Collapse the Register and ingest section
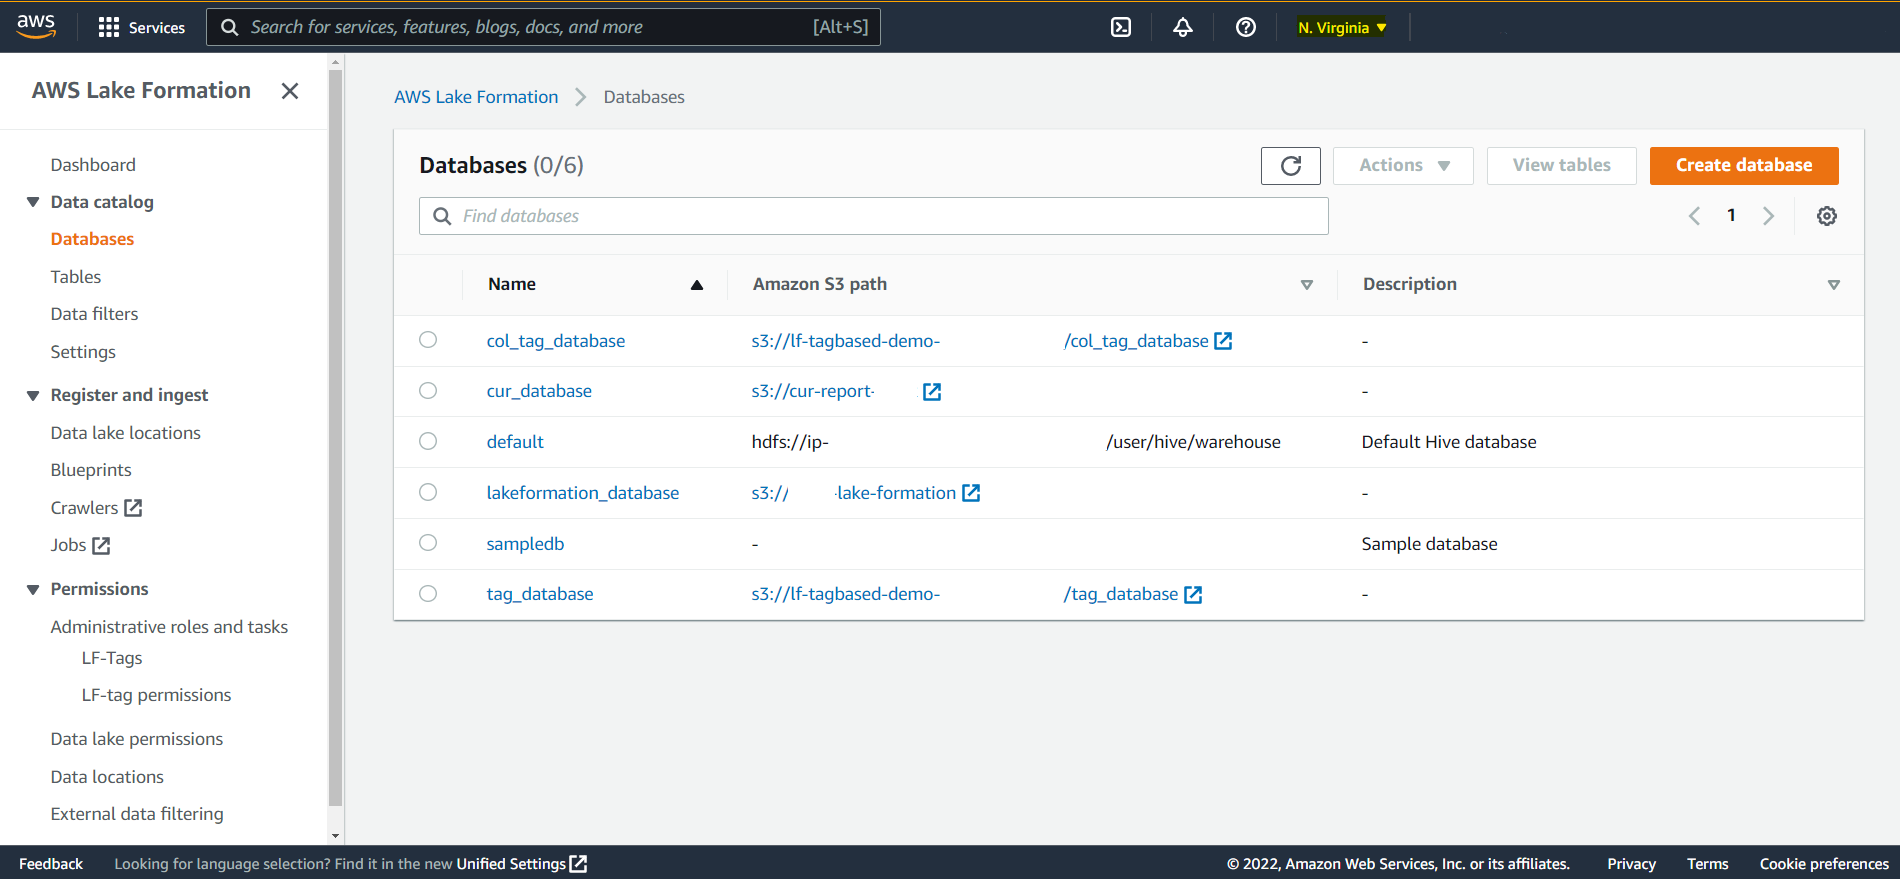This screenshot has width=1900, height=879. tap(33, 396)
